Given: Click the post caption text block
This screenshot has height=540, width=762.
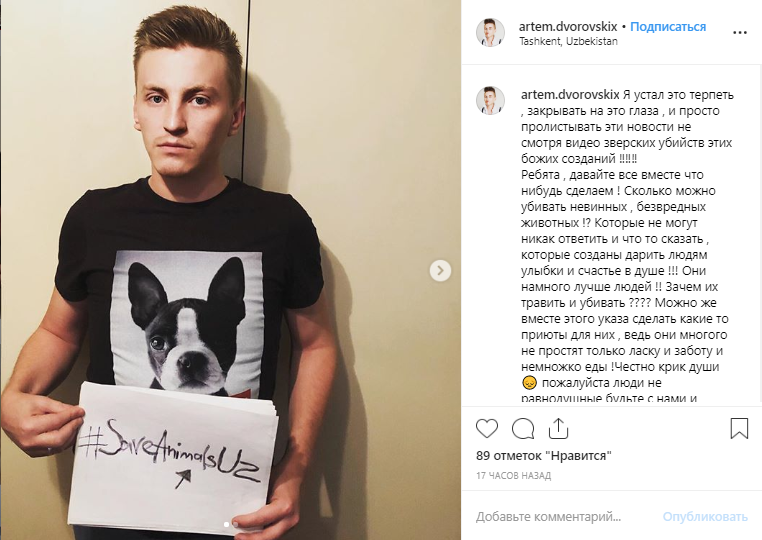Looking at the screenshot, I should (627, 246).
